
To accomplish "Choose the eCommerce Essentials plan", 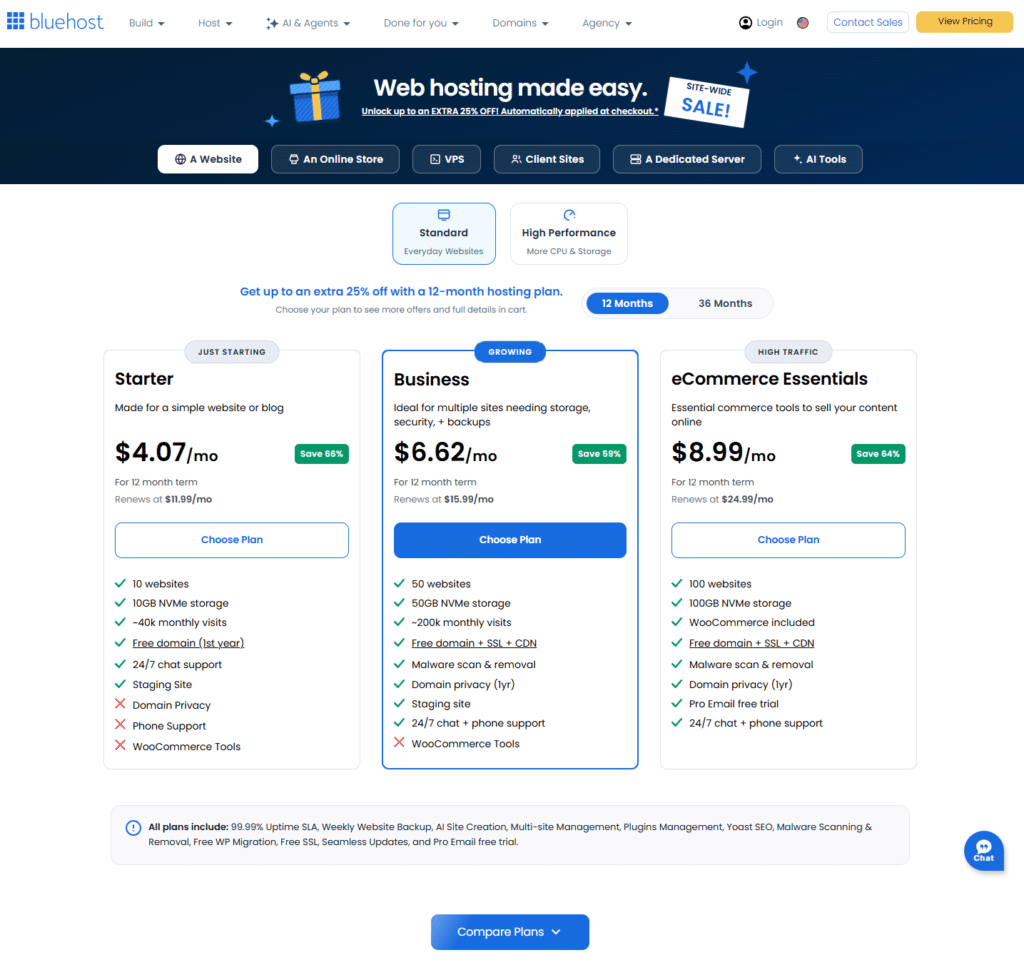I will click(788, 540).
